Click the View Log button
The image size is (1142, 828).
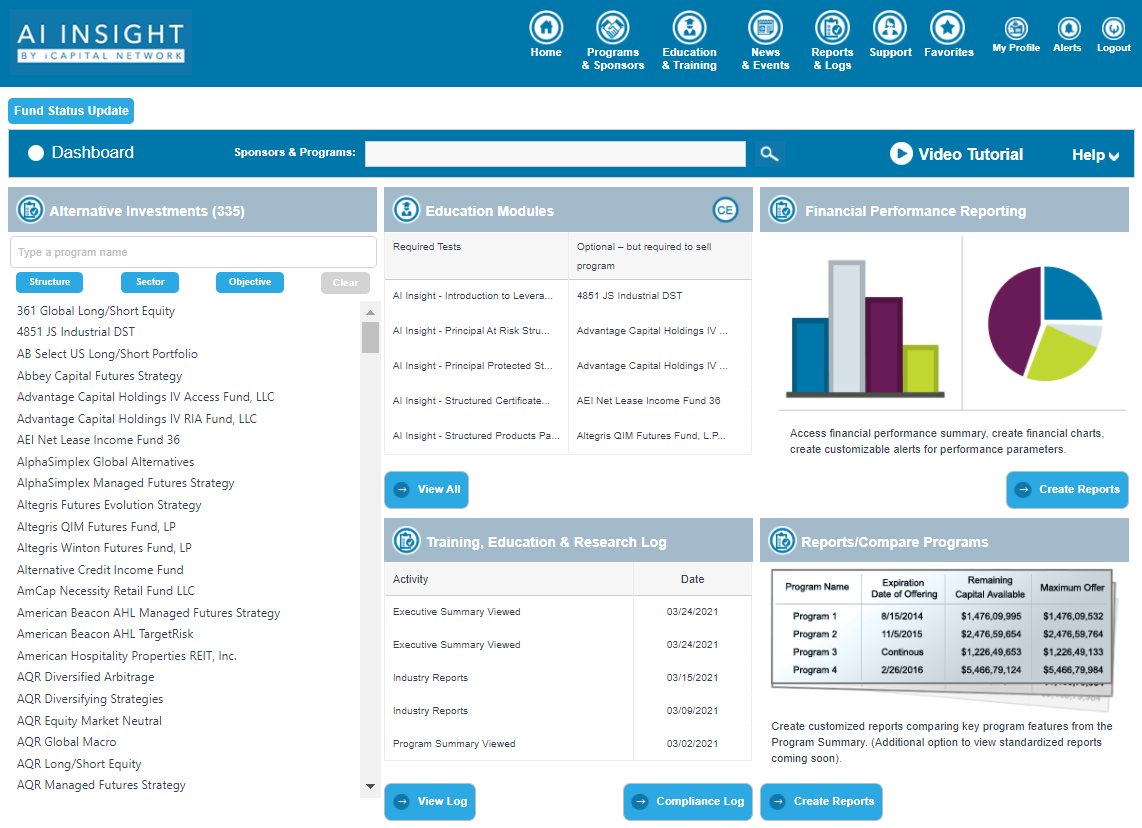point(430,801)
